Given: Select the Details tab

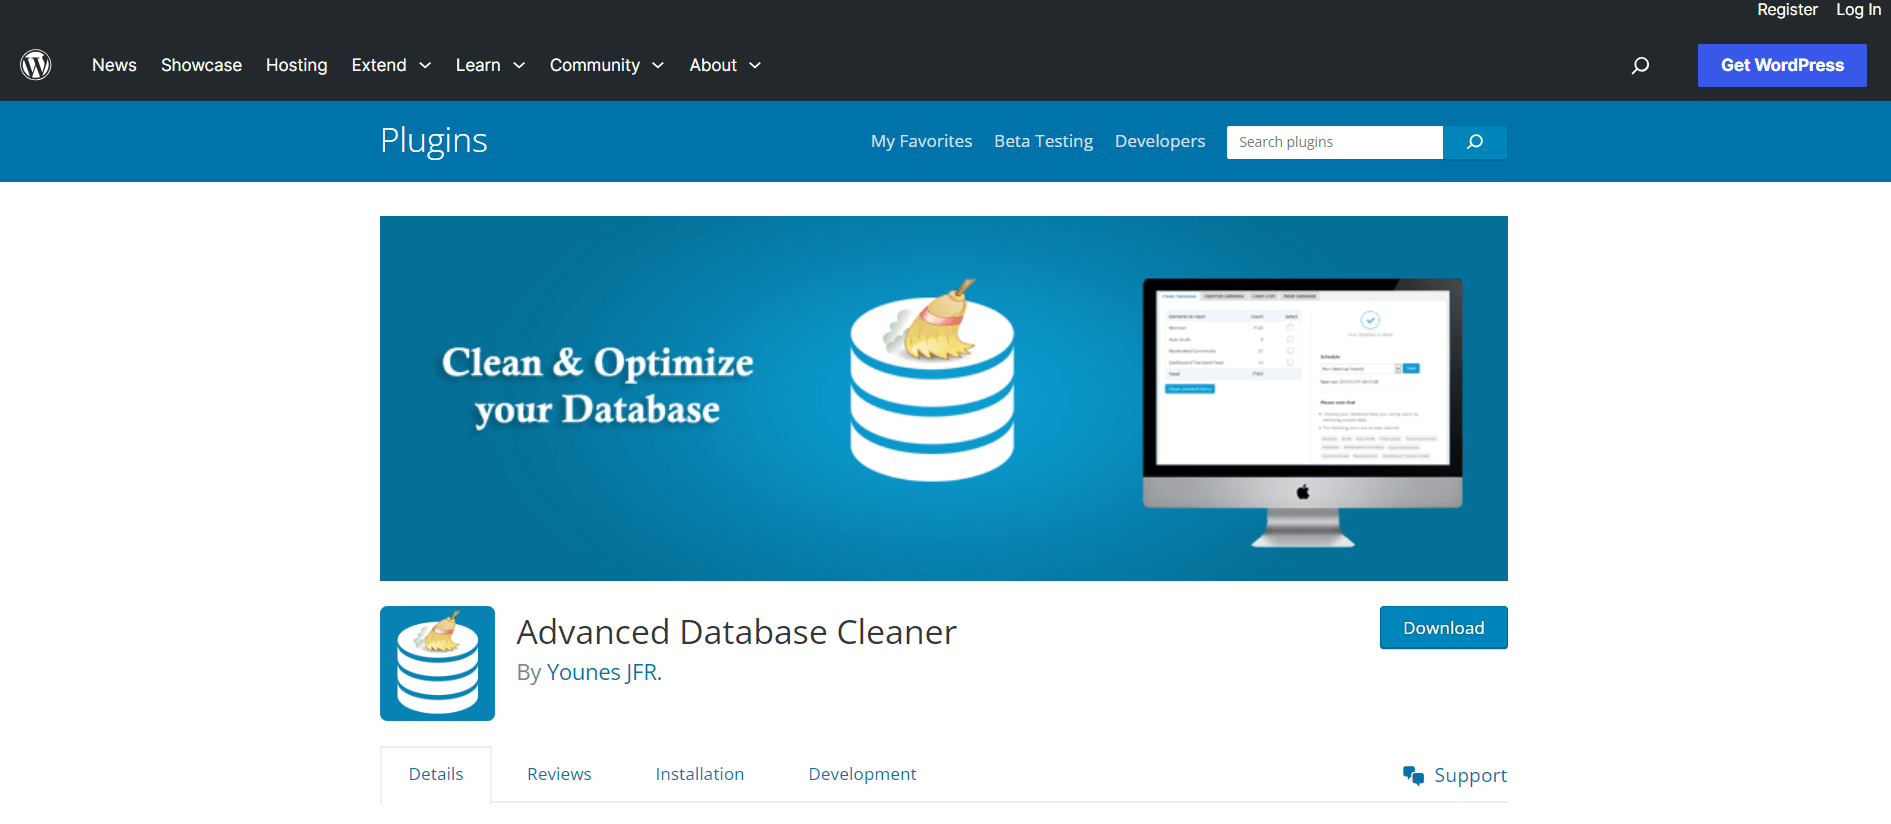Looking at the screenshot, I should pyautogui.click(x=436, y=774).
